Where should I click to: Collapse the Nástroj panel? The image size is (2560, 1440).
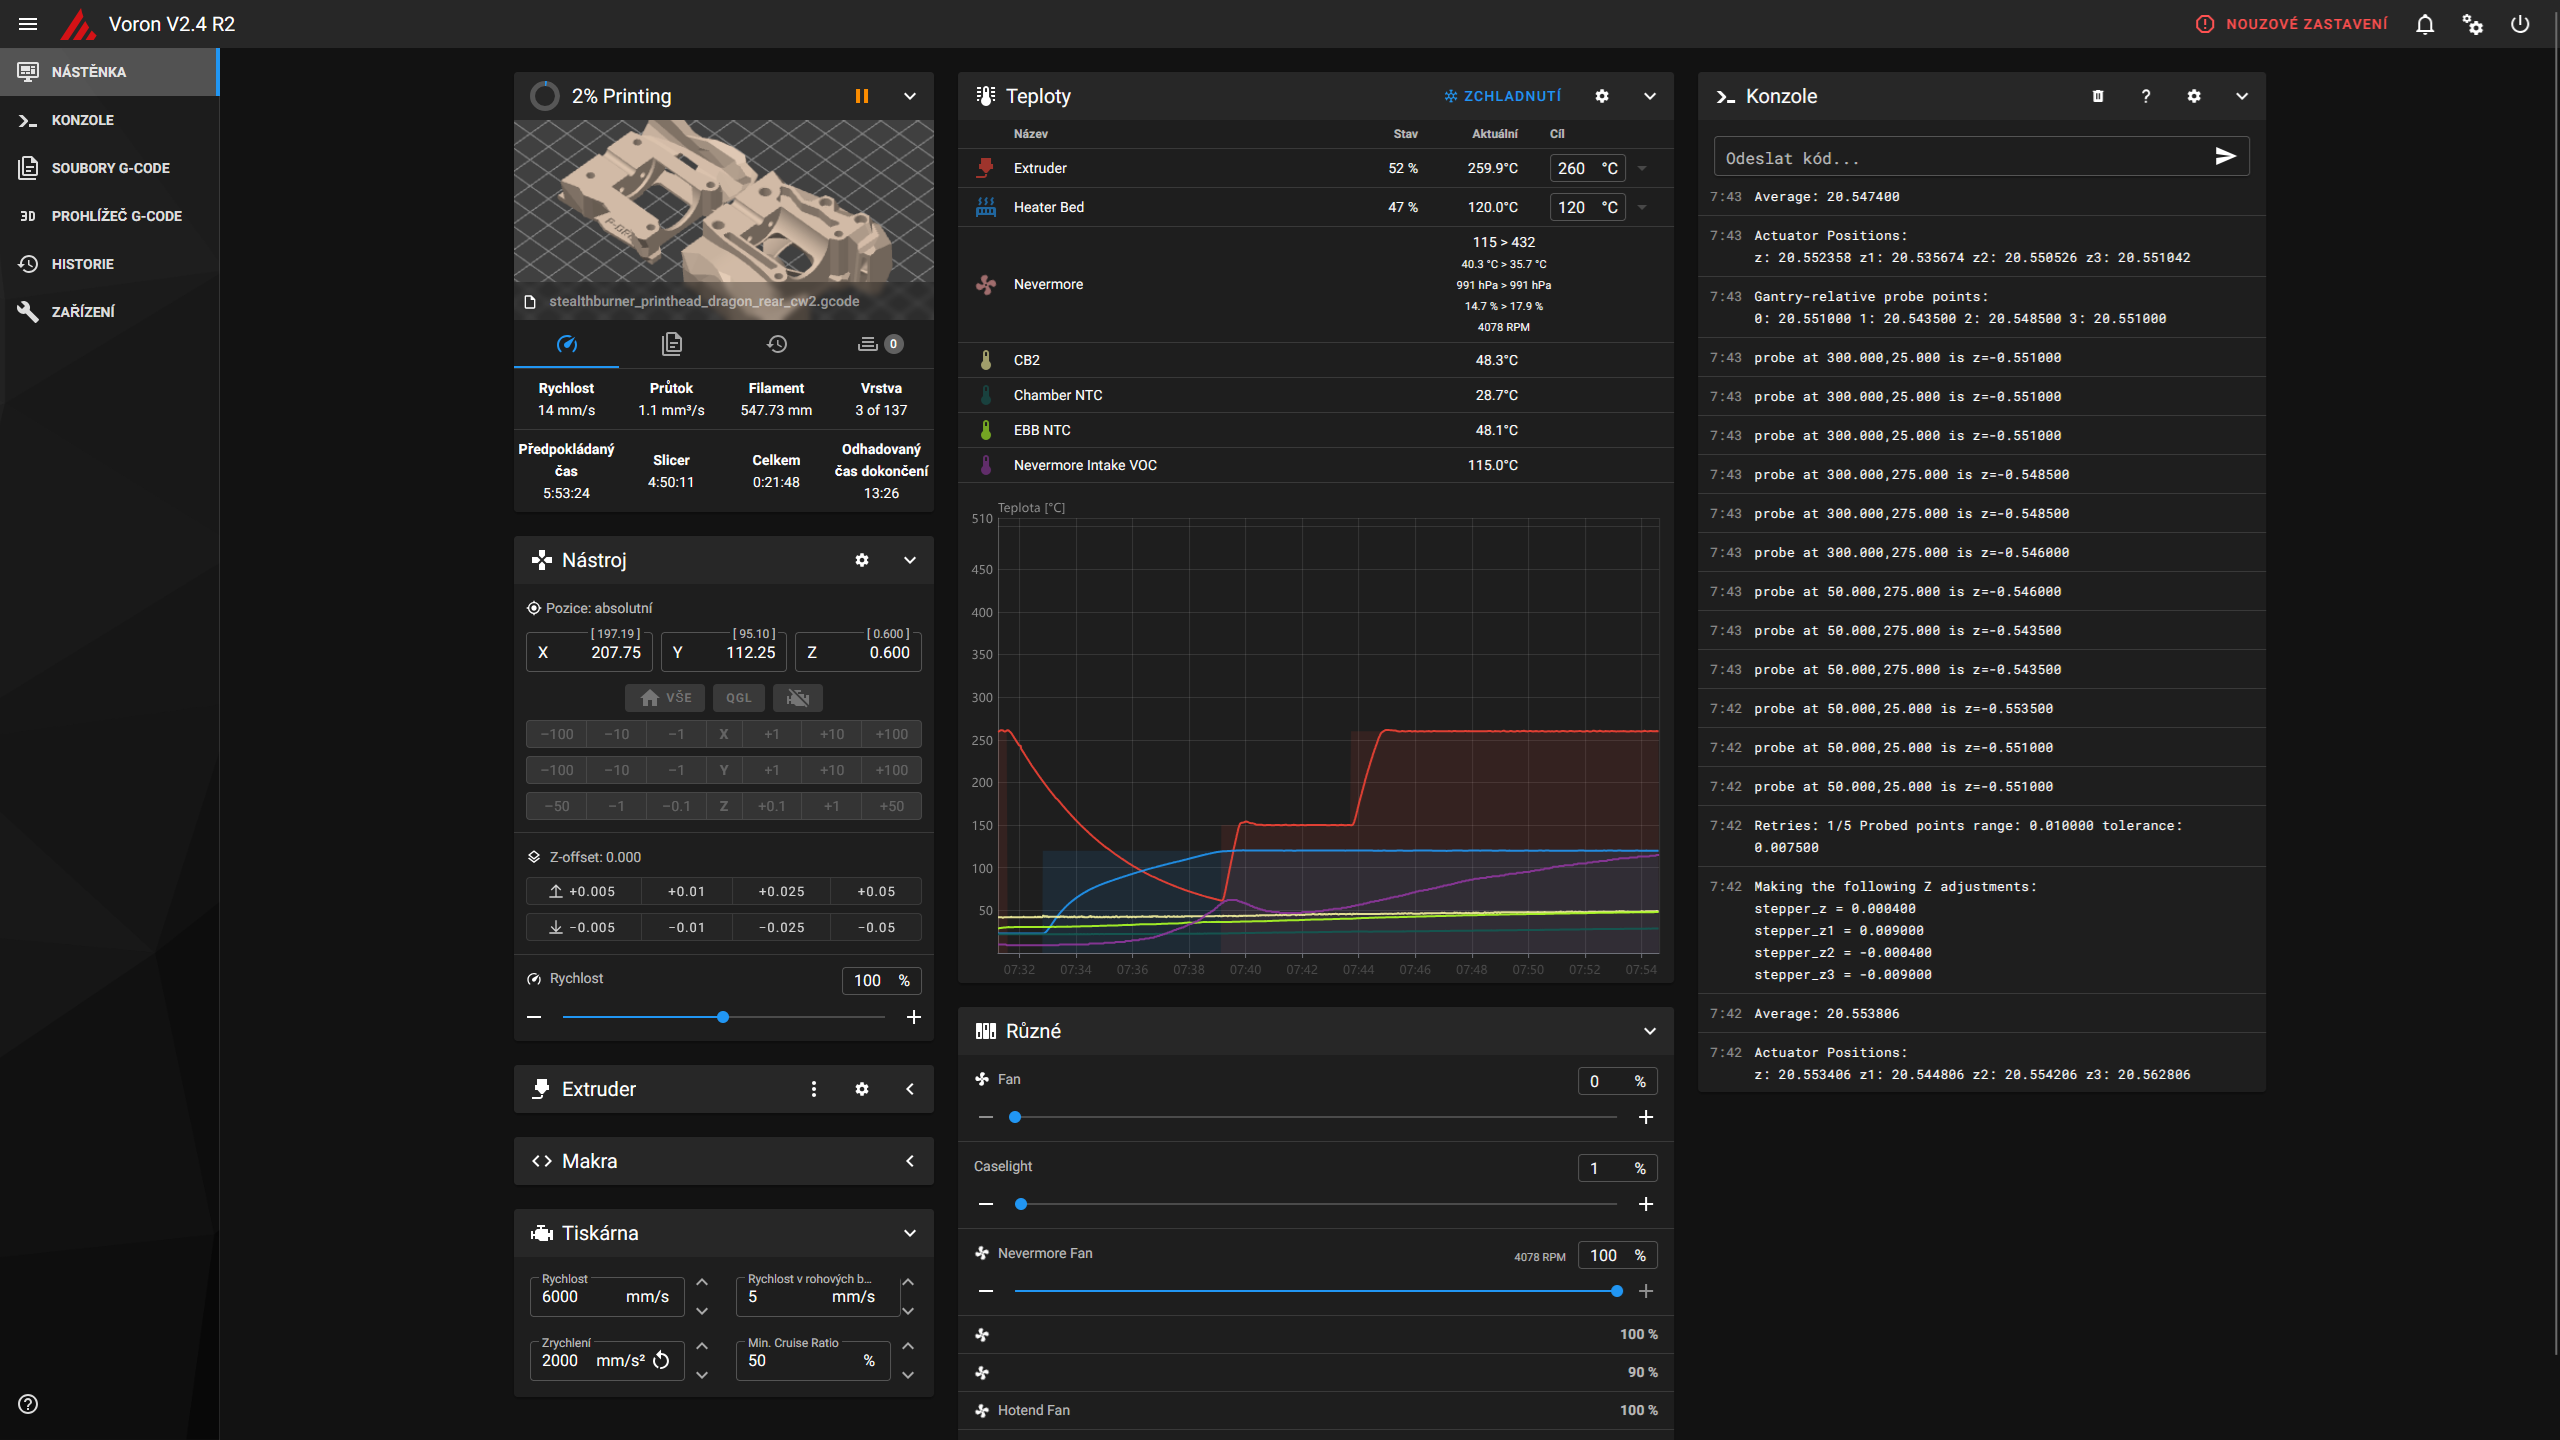[x=910, y=560]
